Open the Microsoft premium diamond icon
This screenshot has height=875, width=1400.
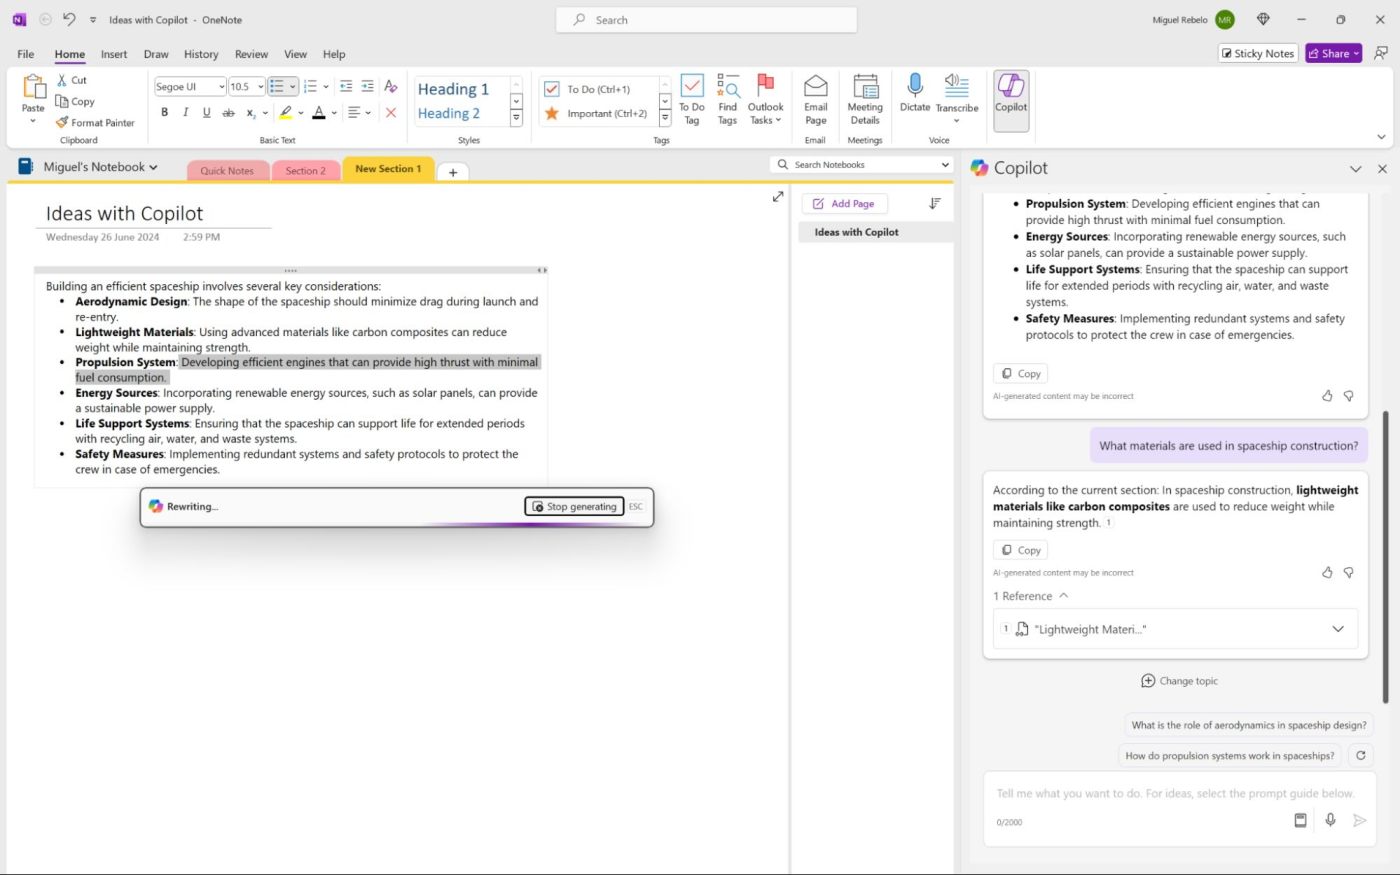tap(1263, 19)
